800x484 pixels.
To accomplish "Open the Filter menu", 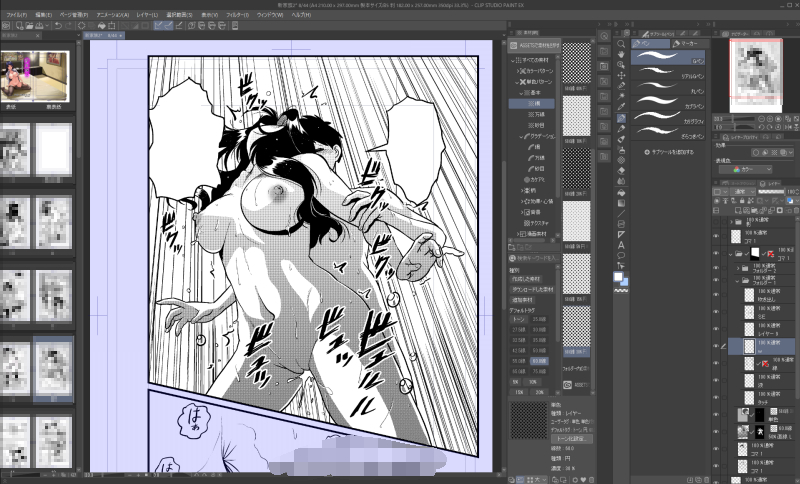I will 237,15.
